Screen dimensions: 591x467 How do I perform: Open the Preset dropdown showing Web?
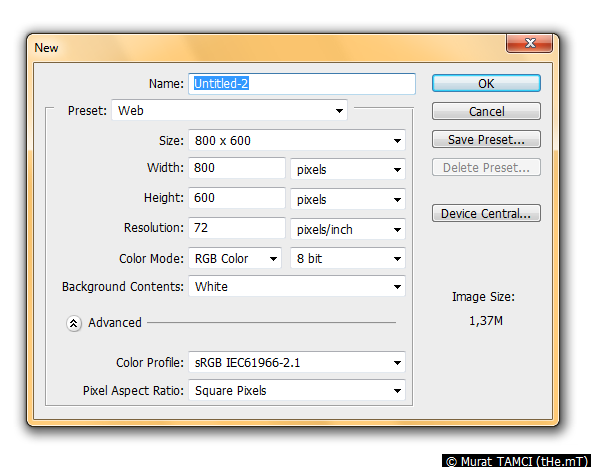pyautogui.click(x=229, y=110)
